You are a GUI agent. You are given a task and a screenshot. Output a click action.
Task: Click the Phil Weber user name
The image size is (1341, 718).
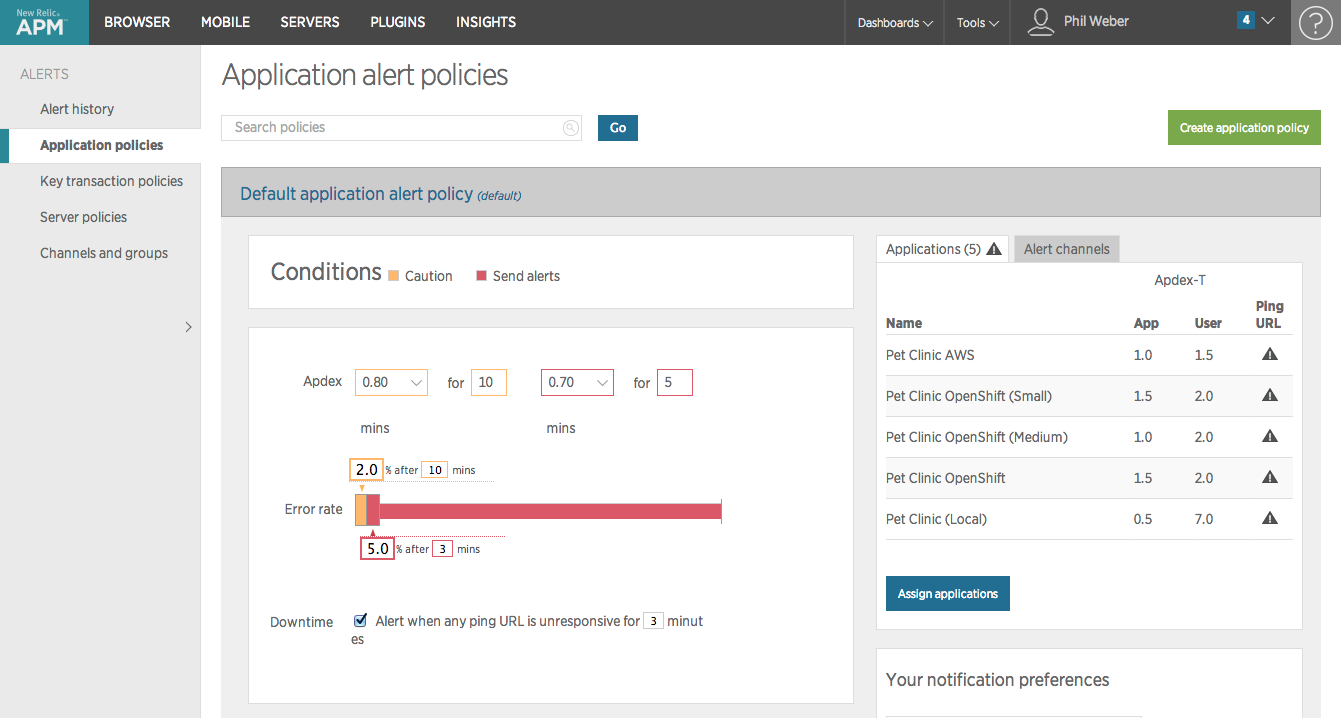point(1096,21)
